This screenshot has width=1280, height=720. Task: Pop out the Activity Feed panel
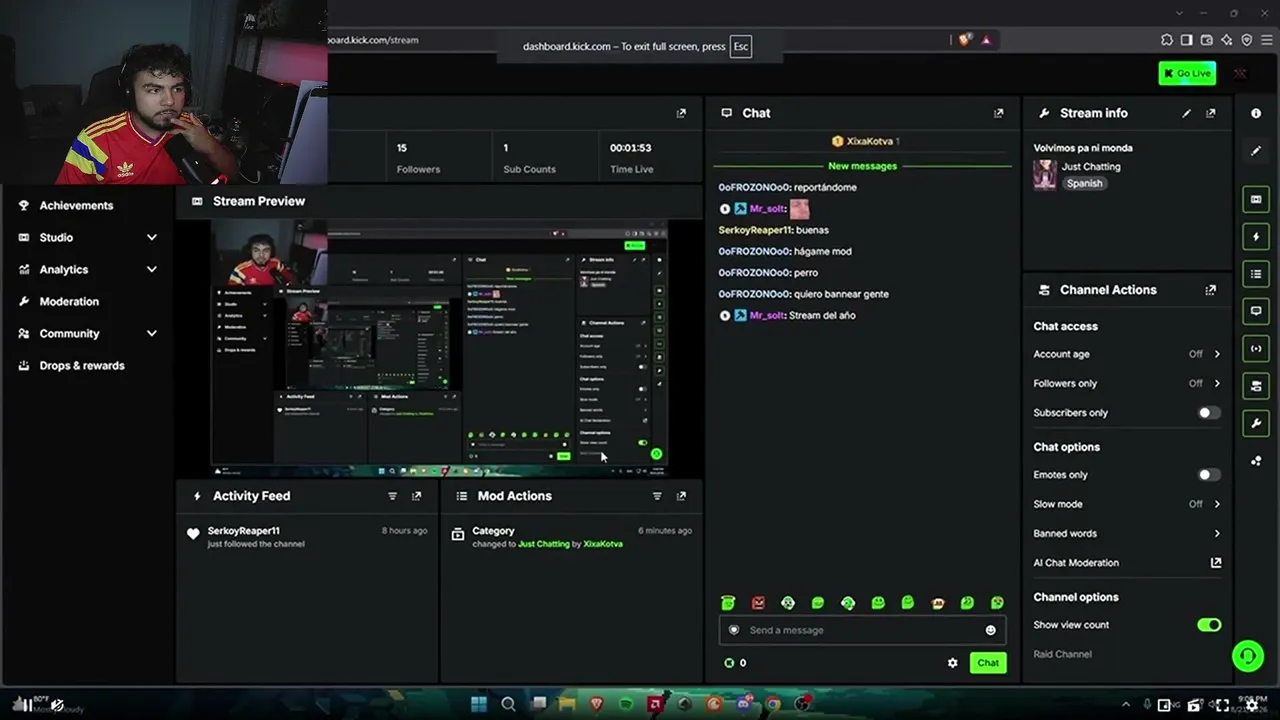[416, 496]
